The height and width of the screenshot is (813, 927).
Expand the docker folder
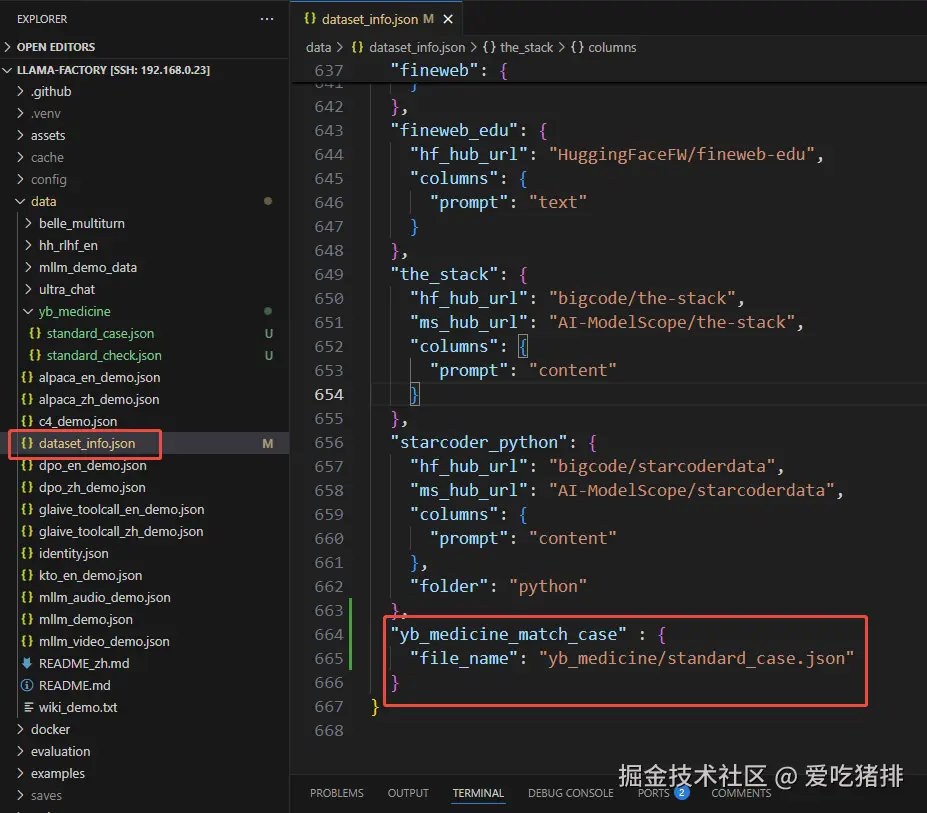[x=50, y=729]
